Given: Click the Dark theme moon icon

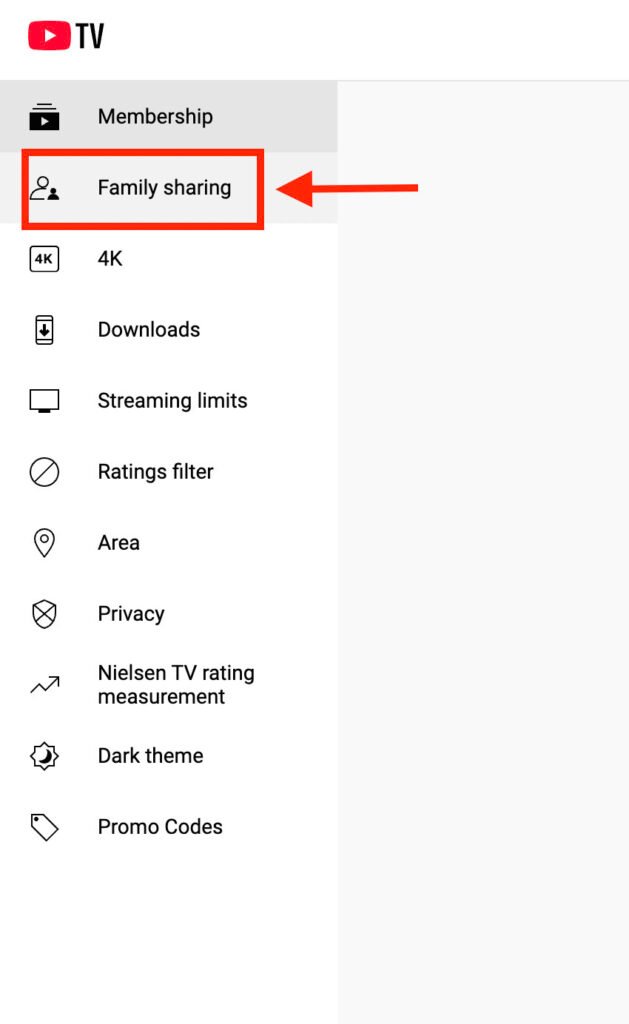Looking at the screenshot, I should (x=44, y=756).
